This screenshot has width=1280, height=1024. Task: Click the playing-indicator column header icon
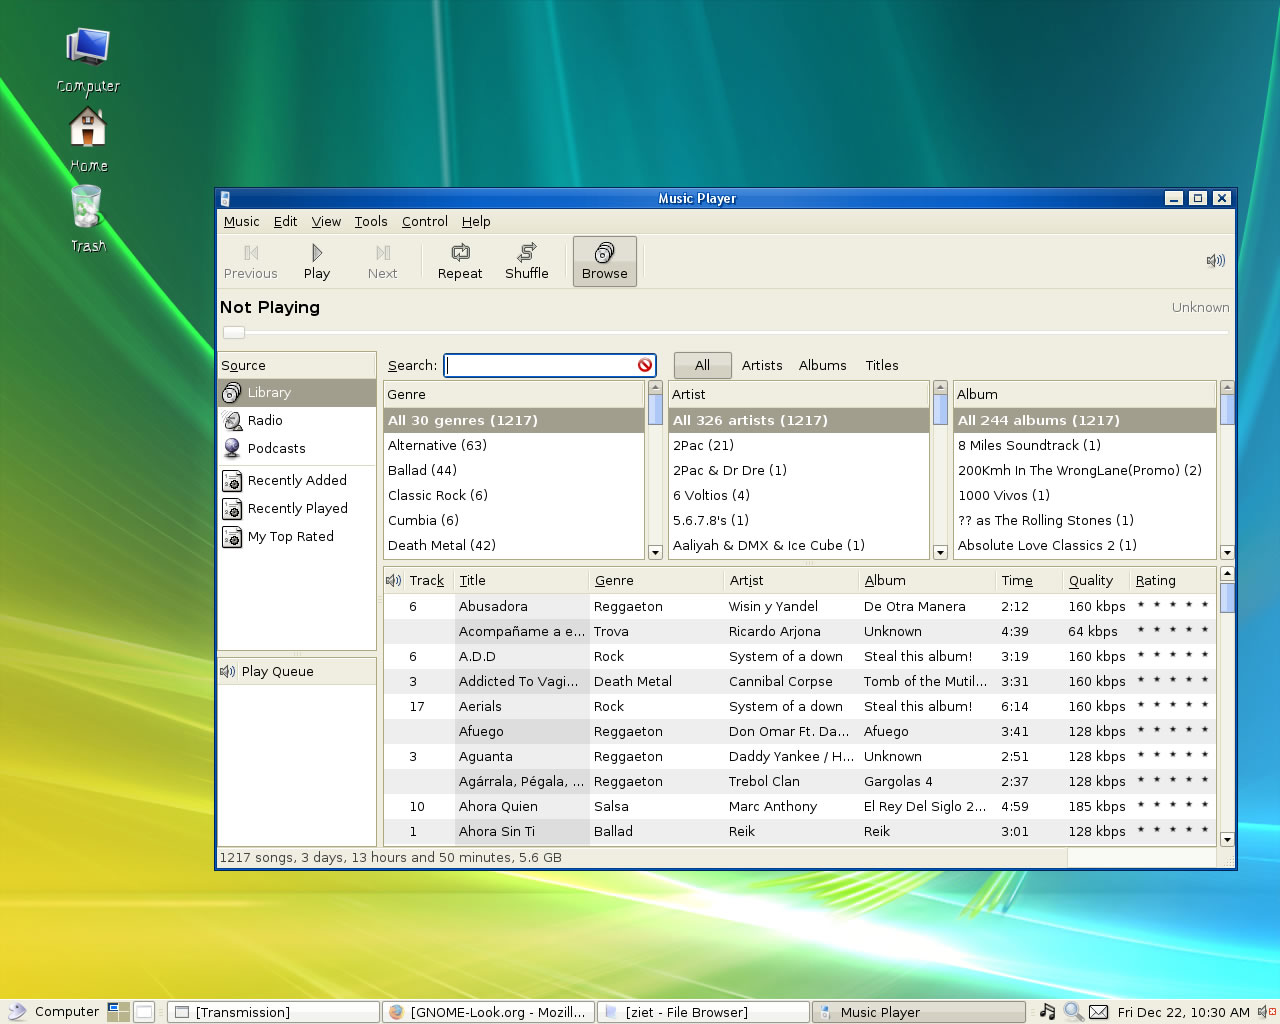pos(394,580)
